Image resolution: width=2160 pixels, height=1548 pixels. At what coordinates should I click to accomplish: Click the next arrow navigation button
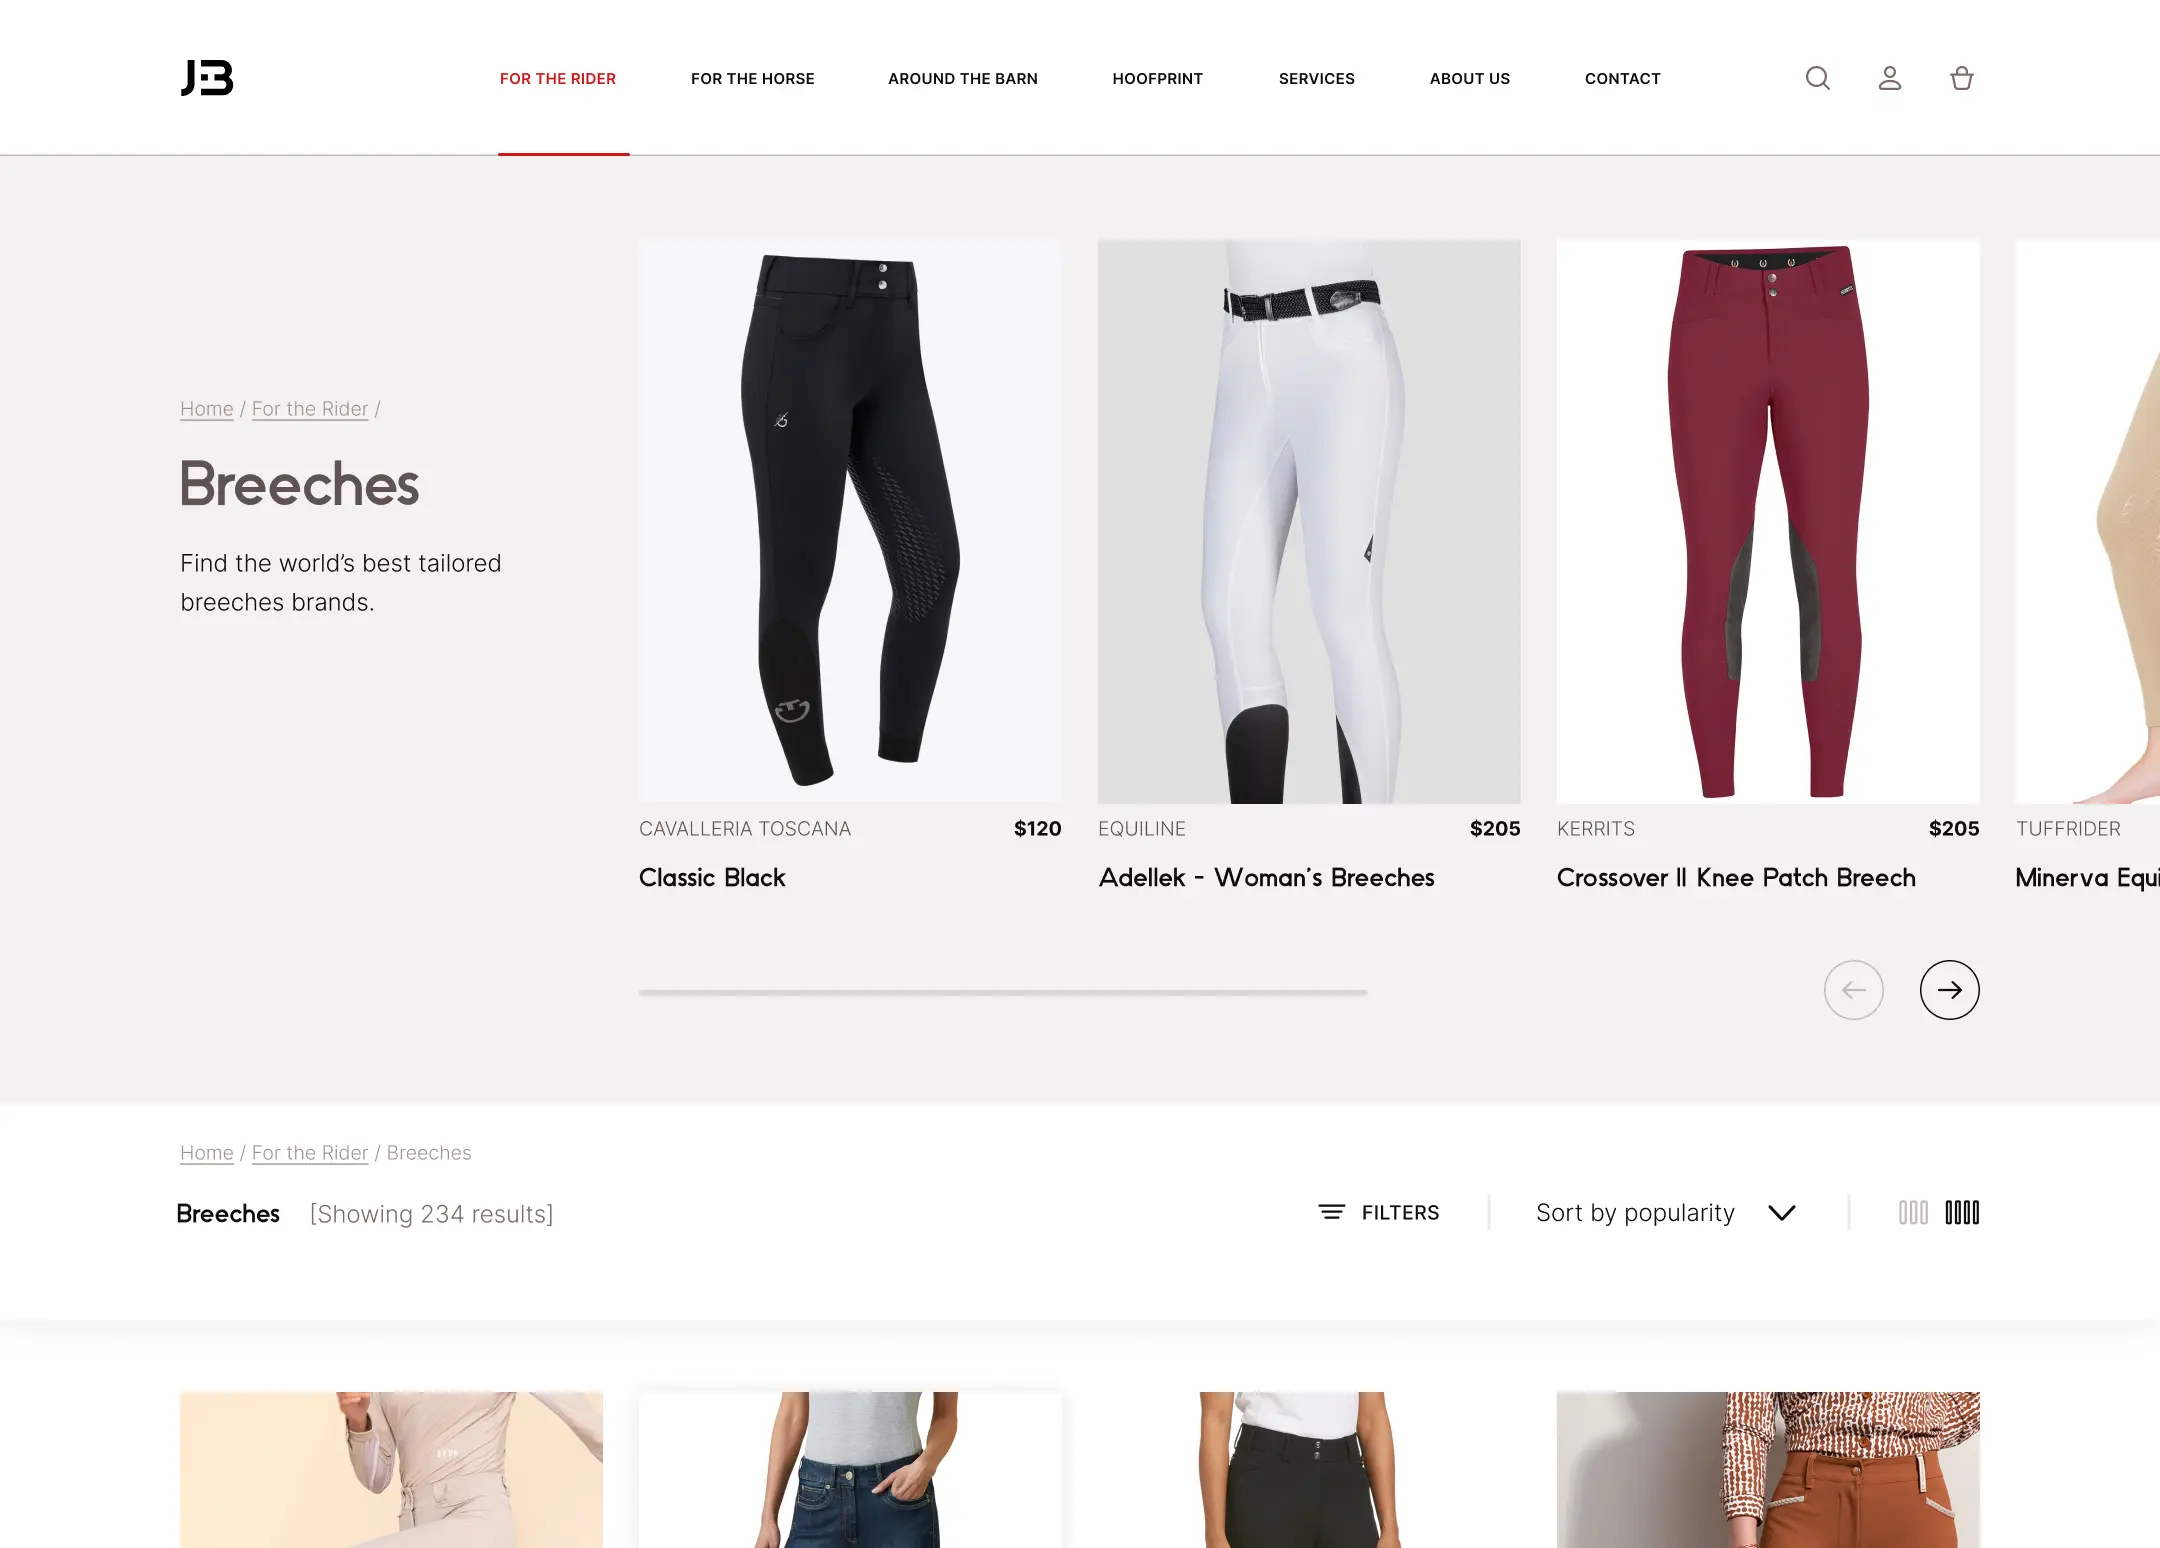[x=1949, y=990]
